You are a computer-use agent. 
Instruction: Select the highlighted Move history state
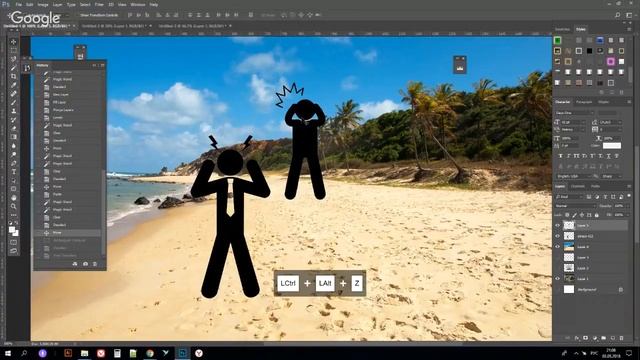click(x=68, y=233)
